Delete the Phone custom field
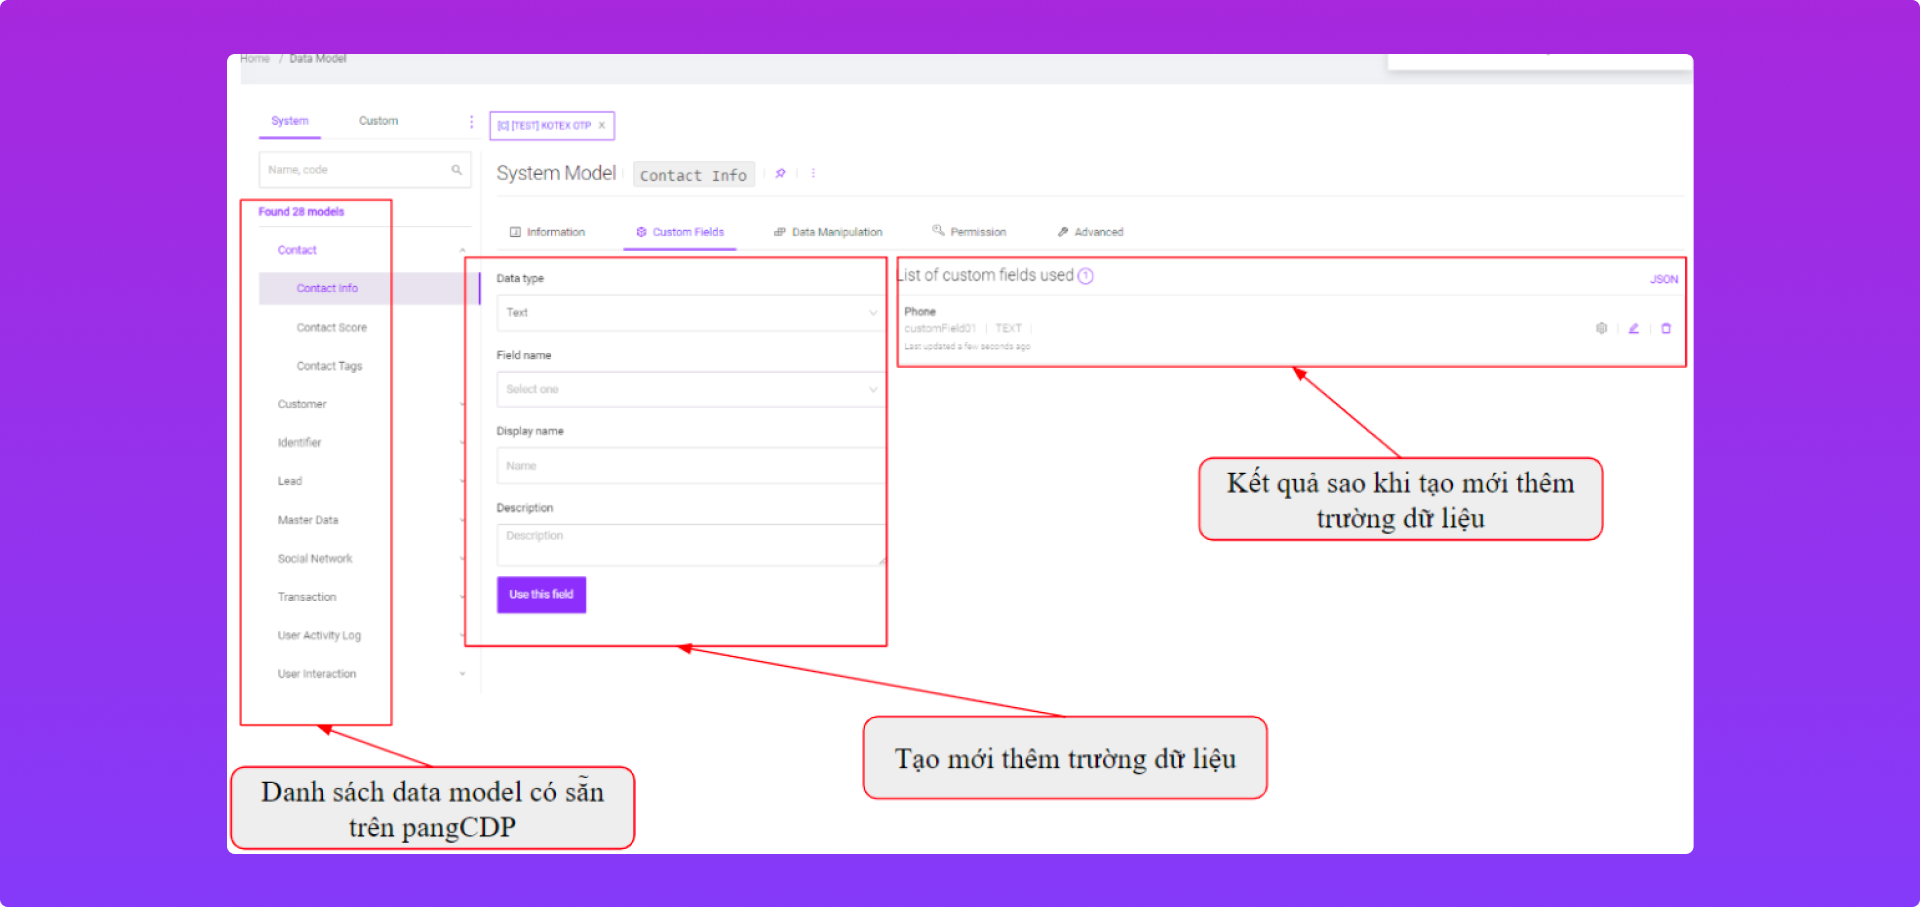This screenshot has width=1920, height=907. [1666, 329]
